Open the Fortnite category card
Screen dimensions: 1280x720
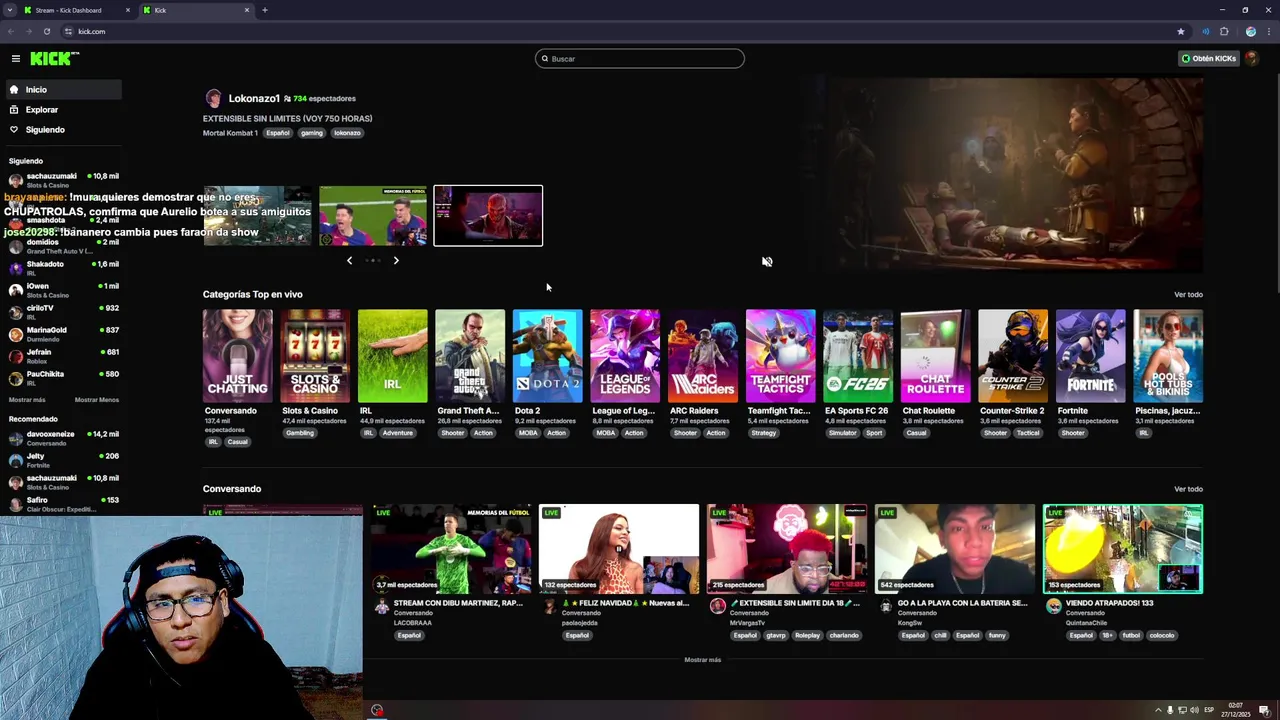click(x=1090, y=356)
